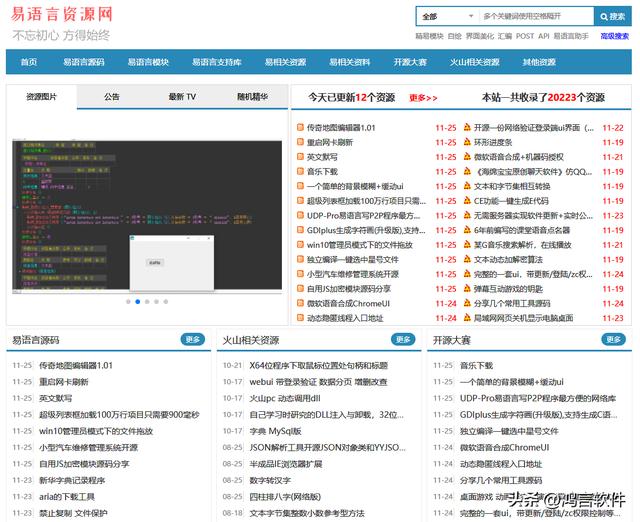Open 字典 MySql版 entry
The image size is (640, 522).
point(275,431)
